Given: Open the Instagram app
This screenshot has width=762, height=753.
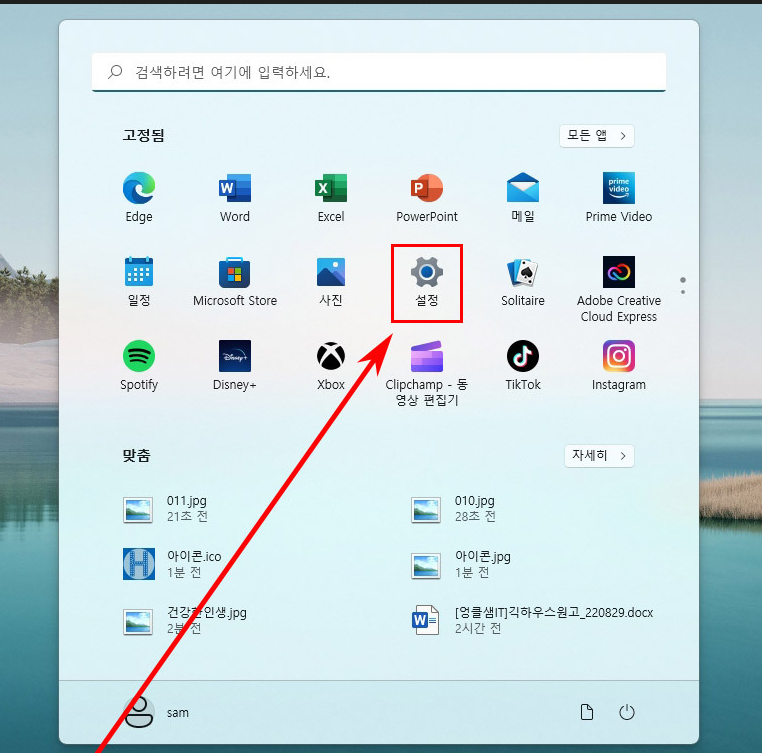Looking at the screenshot, I should (x=619, y=365).
